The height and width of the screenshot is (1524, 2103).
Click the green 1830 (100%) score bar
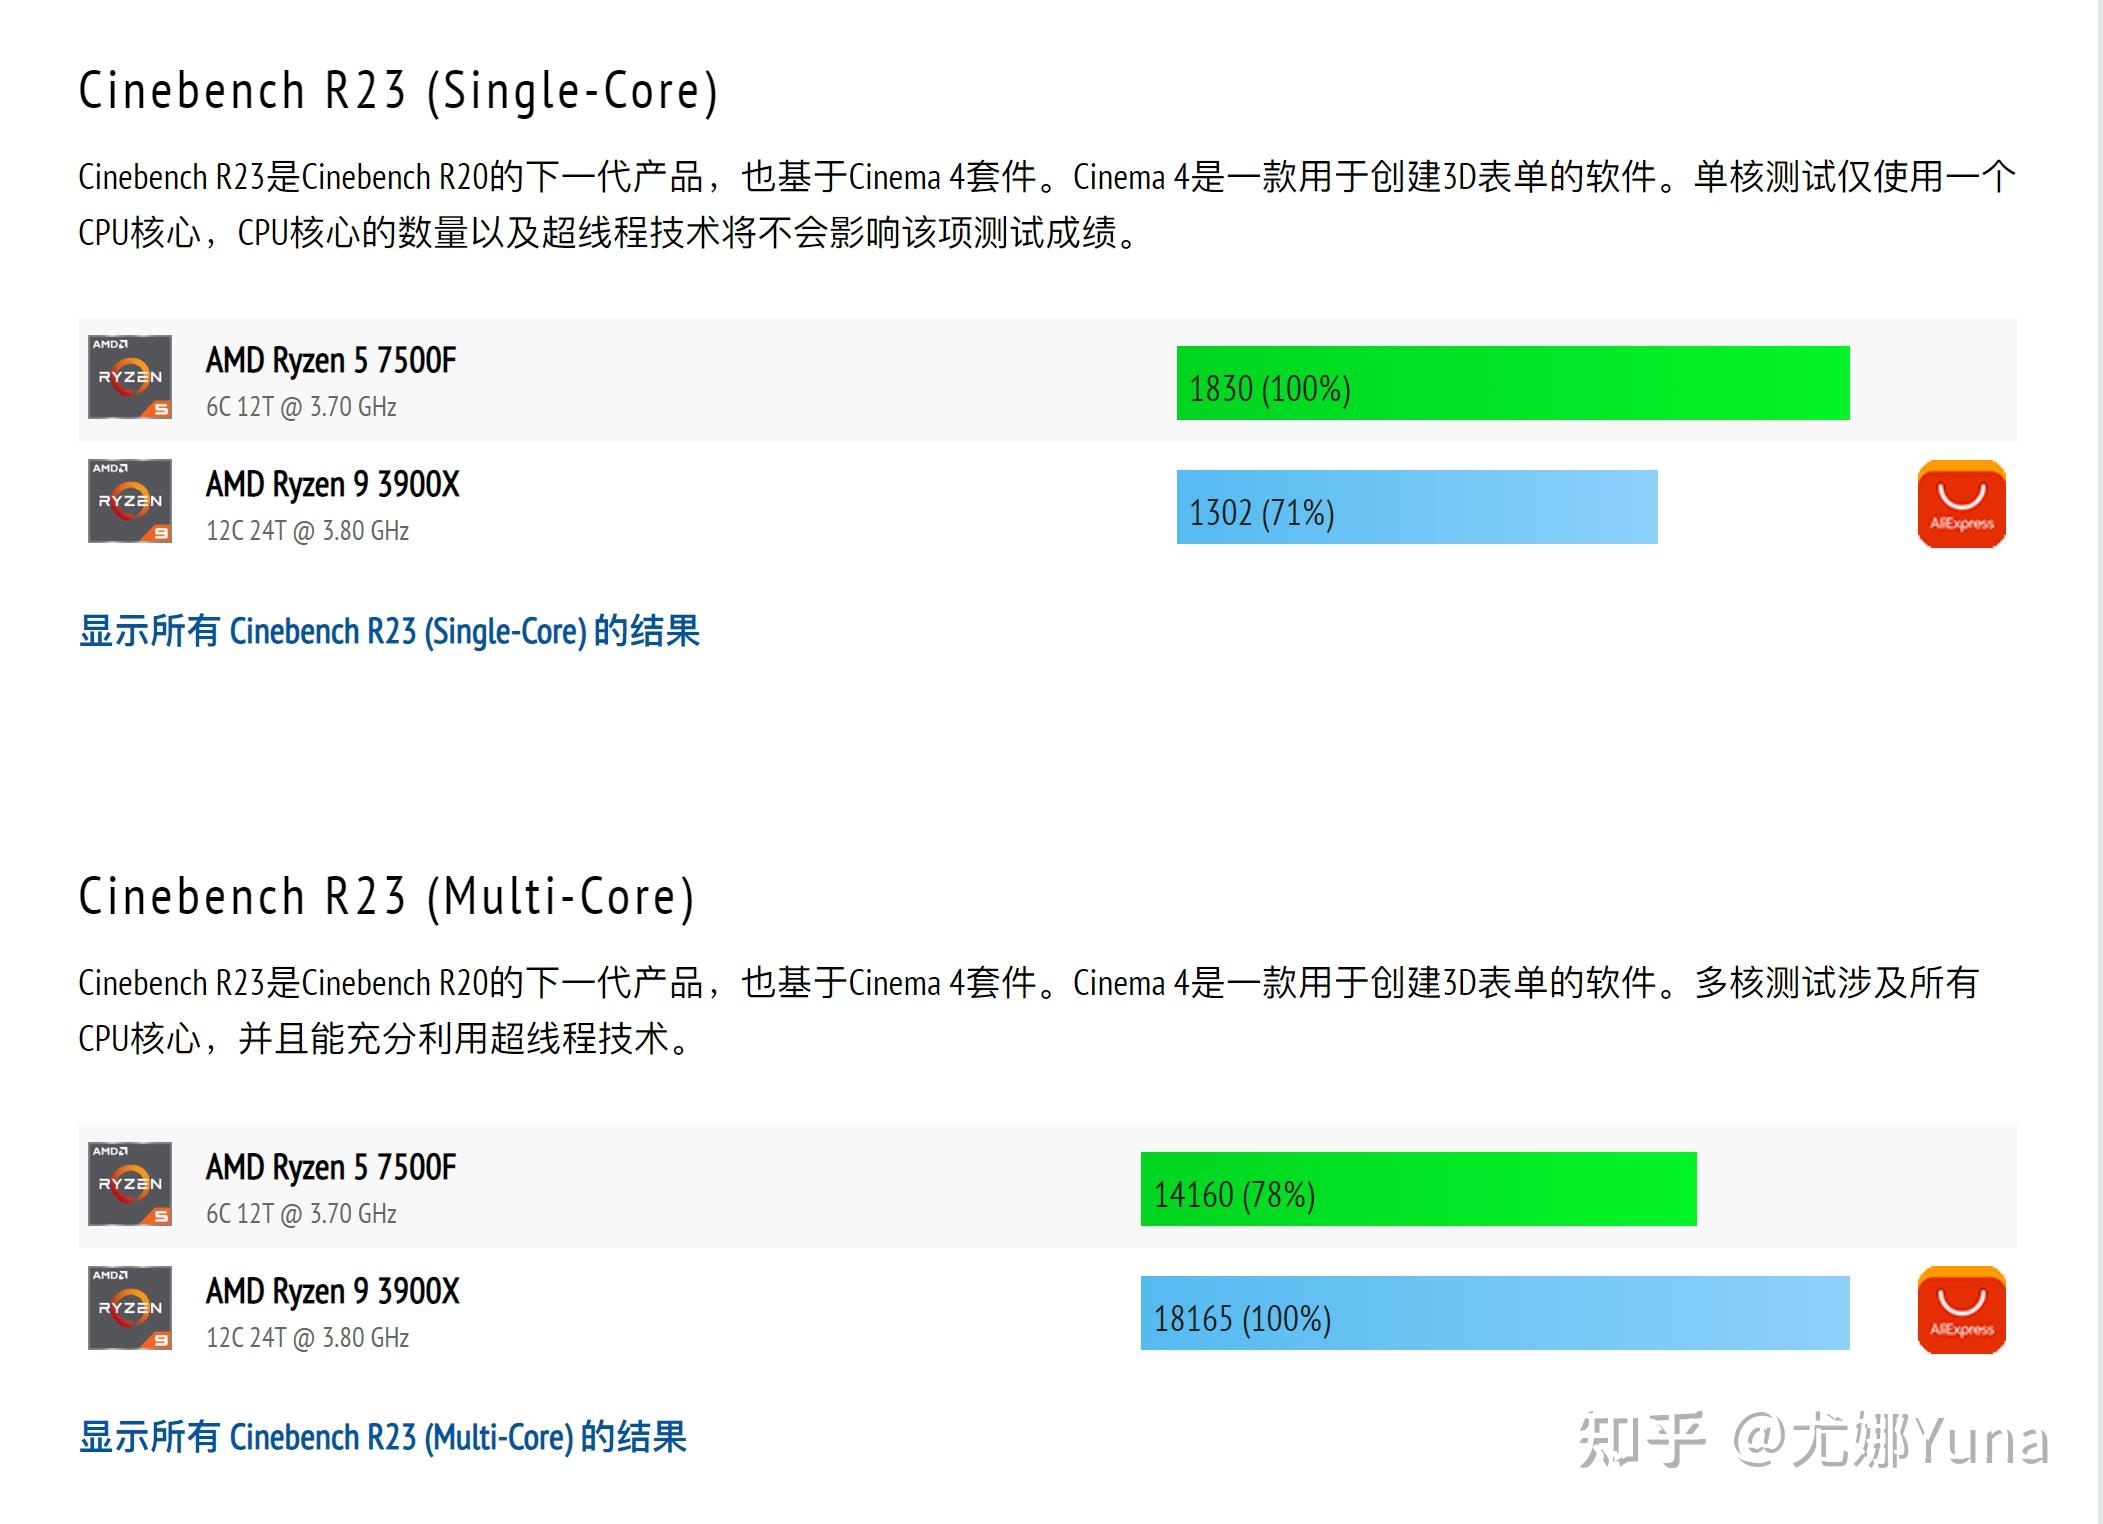tap(1512, 383)
